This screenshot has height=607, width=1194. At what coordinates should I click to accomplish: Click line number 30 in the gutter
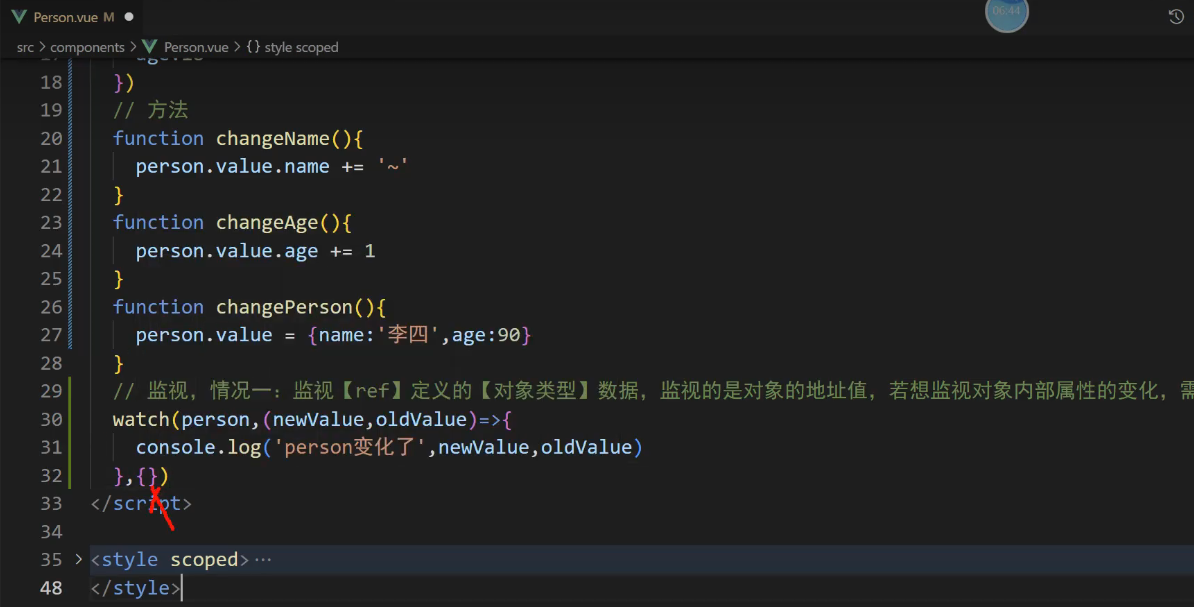pyautogui.click(x=51, y=420)
